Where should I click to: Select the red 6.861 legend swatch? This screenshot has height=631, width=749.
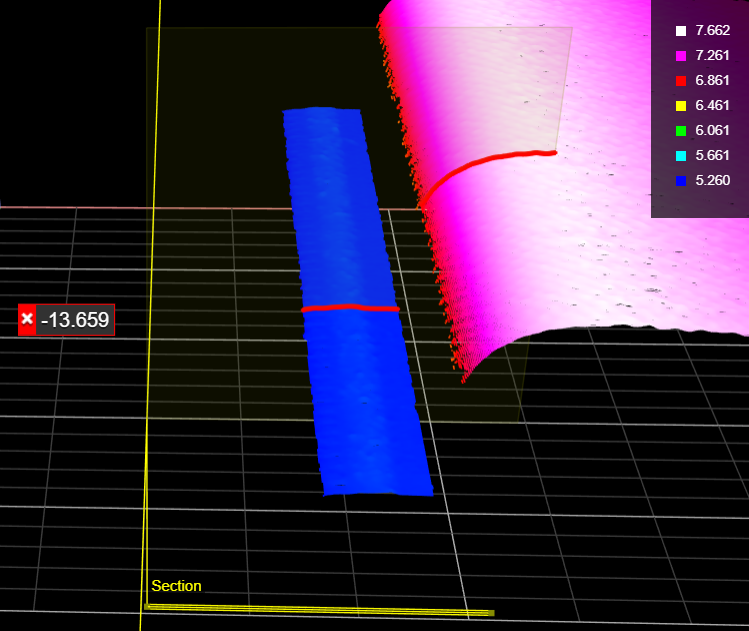point(681,81)
